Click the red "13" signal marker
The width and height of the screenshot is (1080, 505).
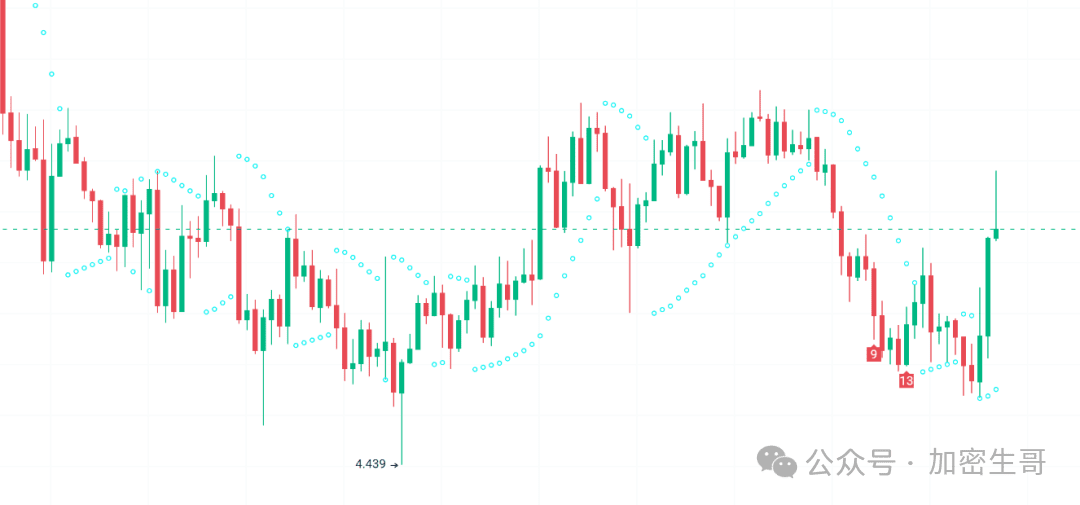[906, 381]
